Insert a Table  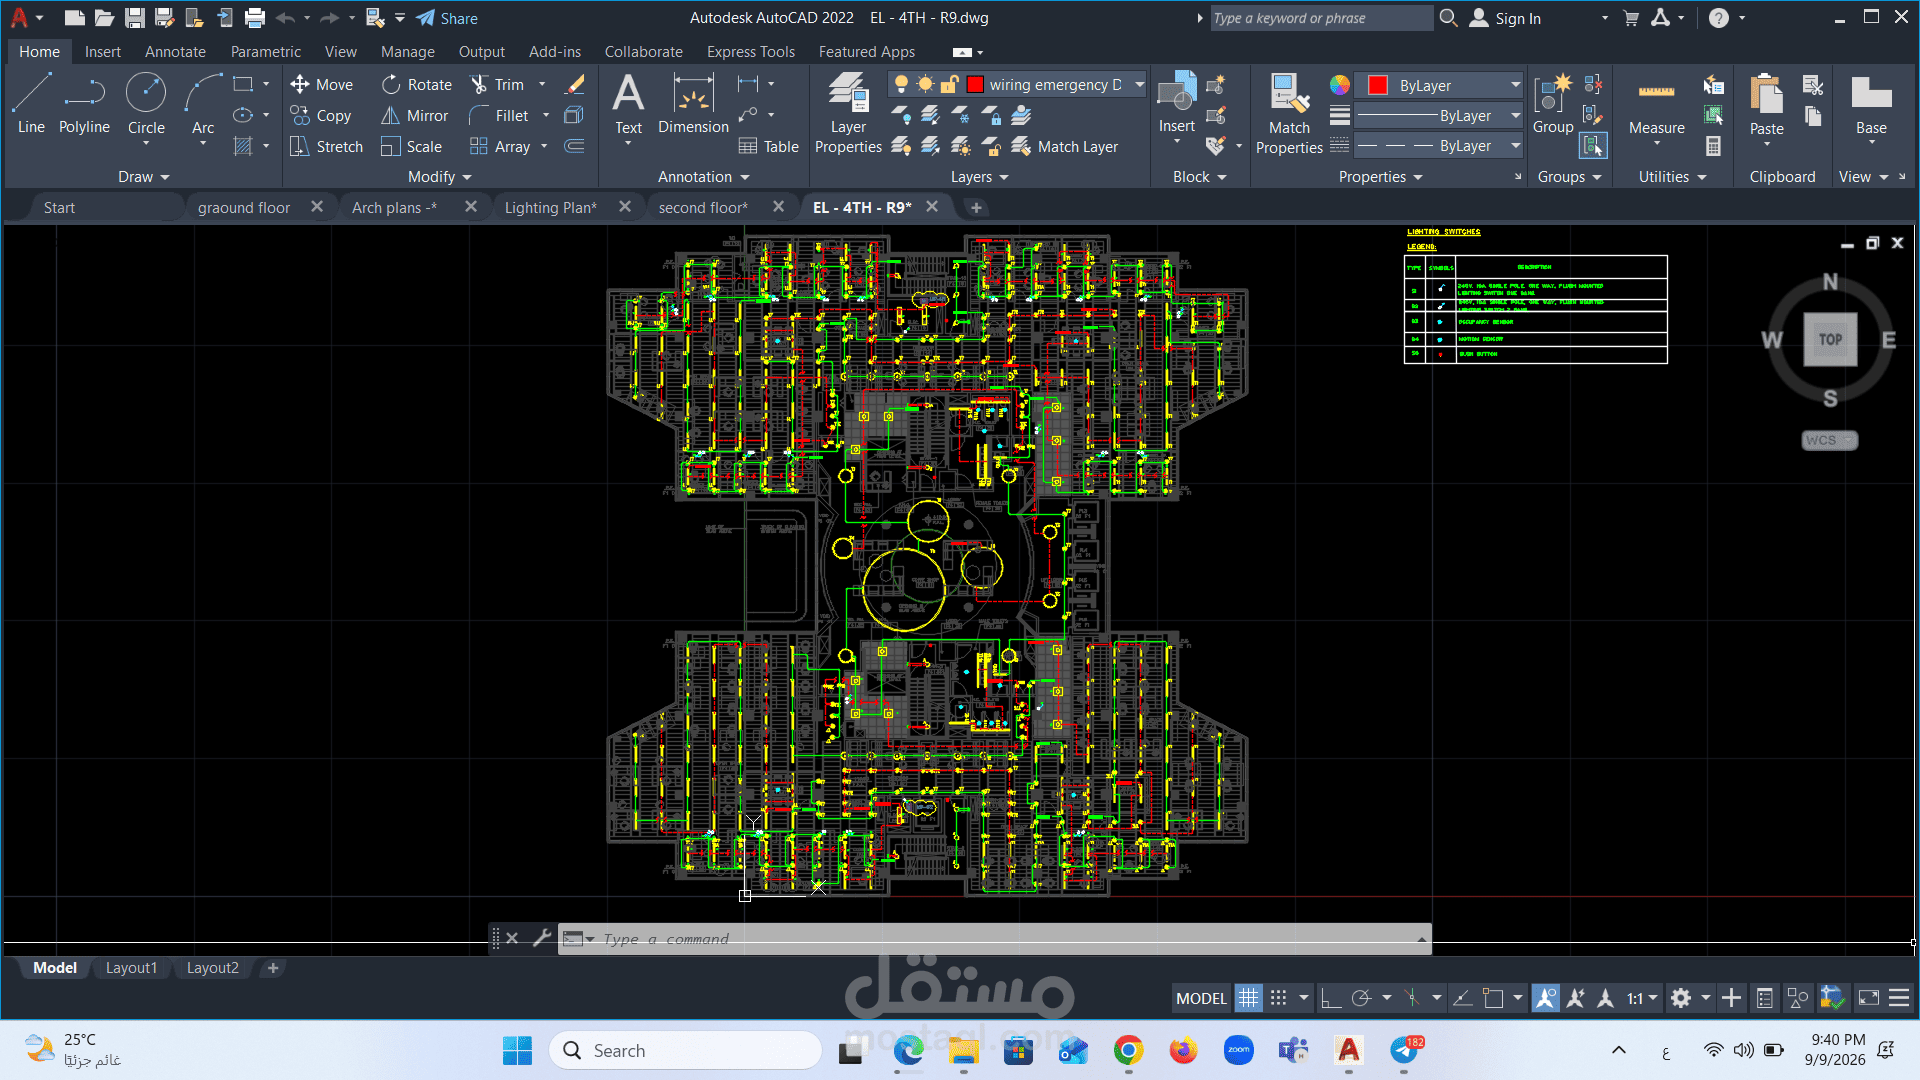point(768,147)
